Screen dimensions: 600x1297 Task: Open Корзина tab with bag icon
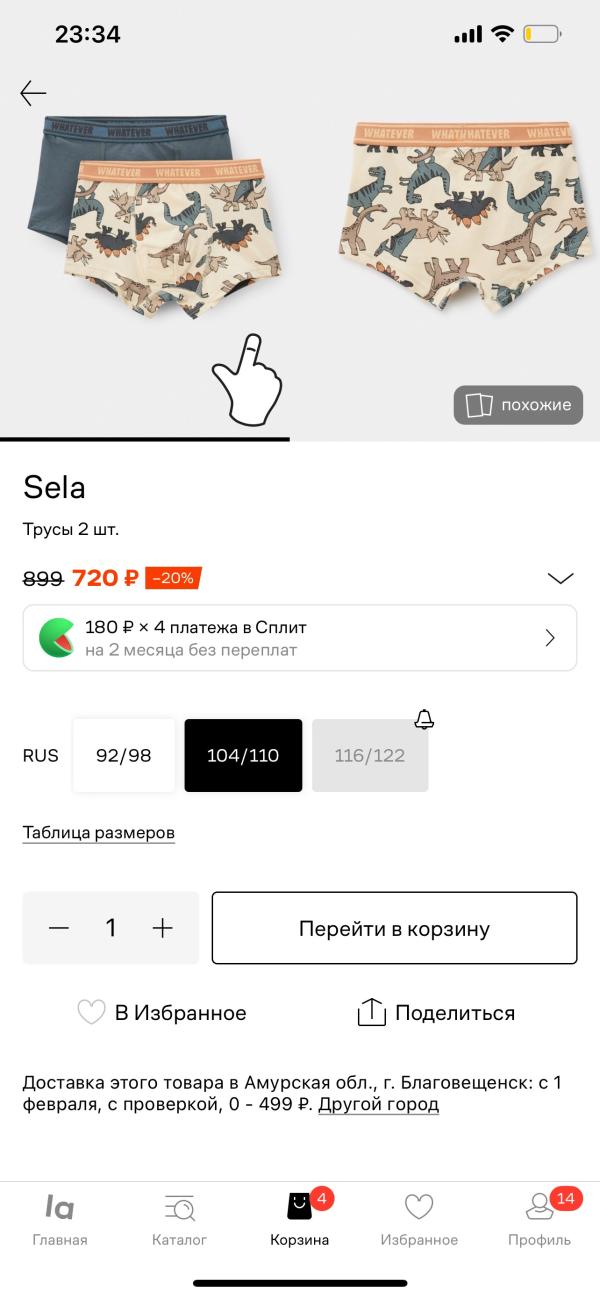point(299,1219)
